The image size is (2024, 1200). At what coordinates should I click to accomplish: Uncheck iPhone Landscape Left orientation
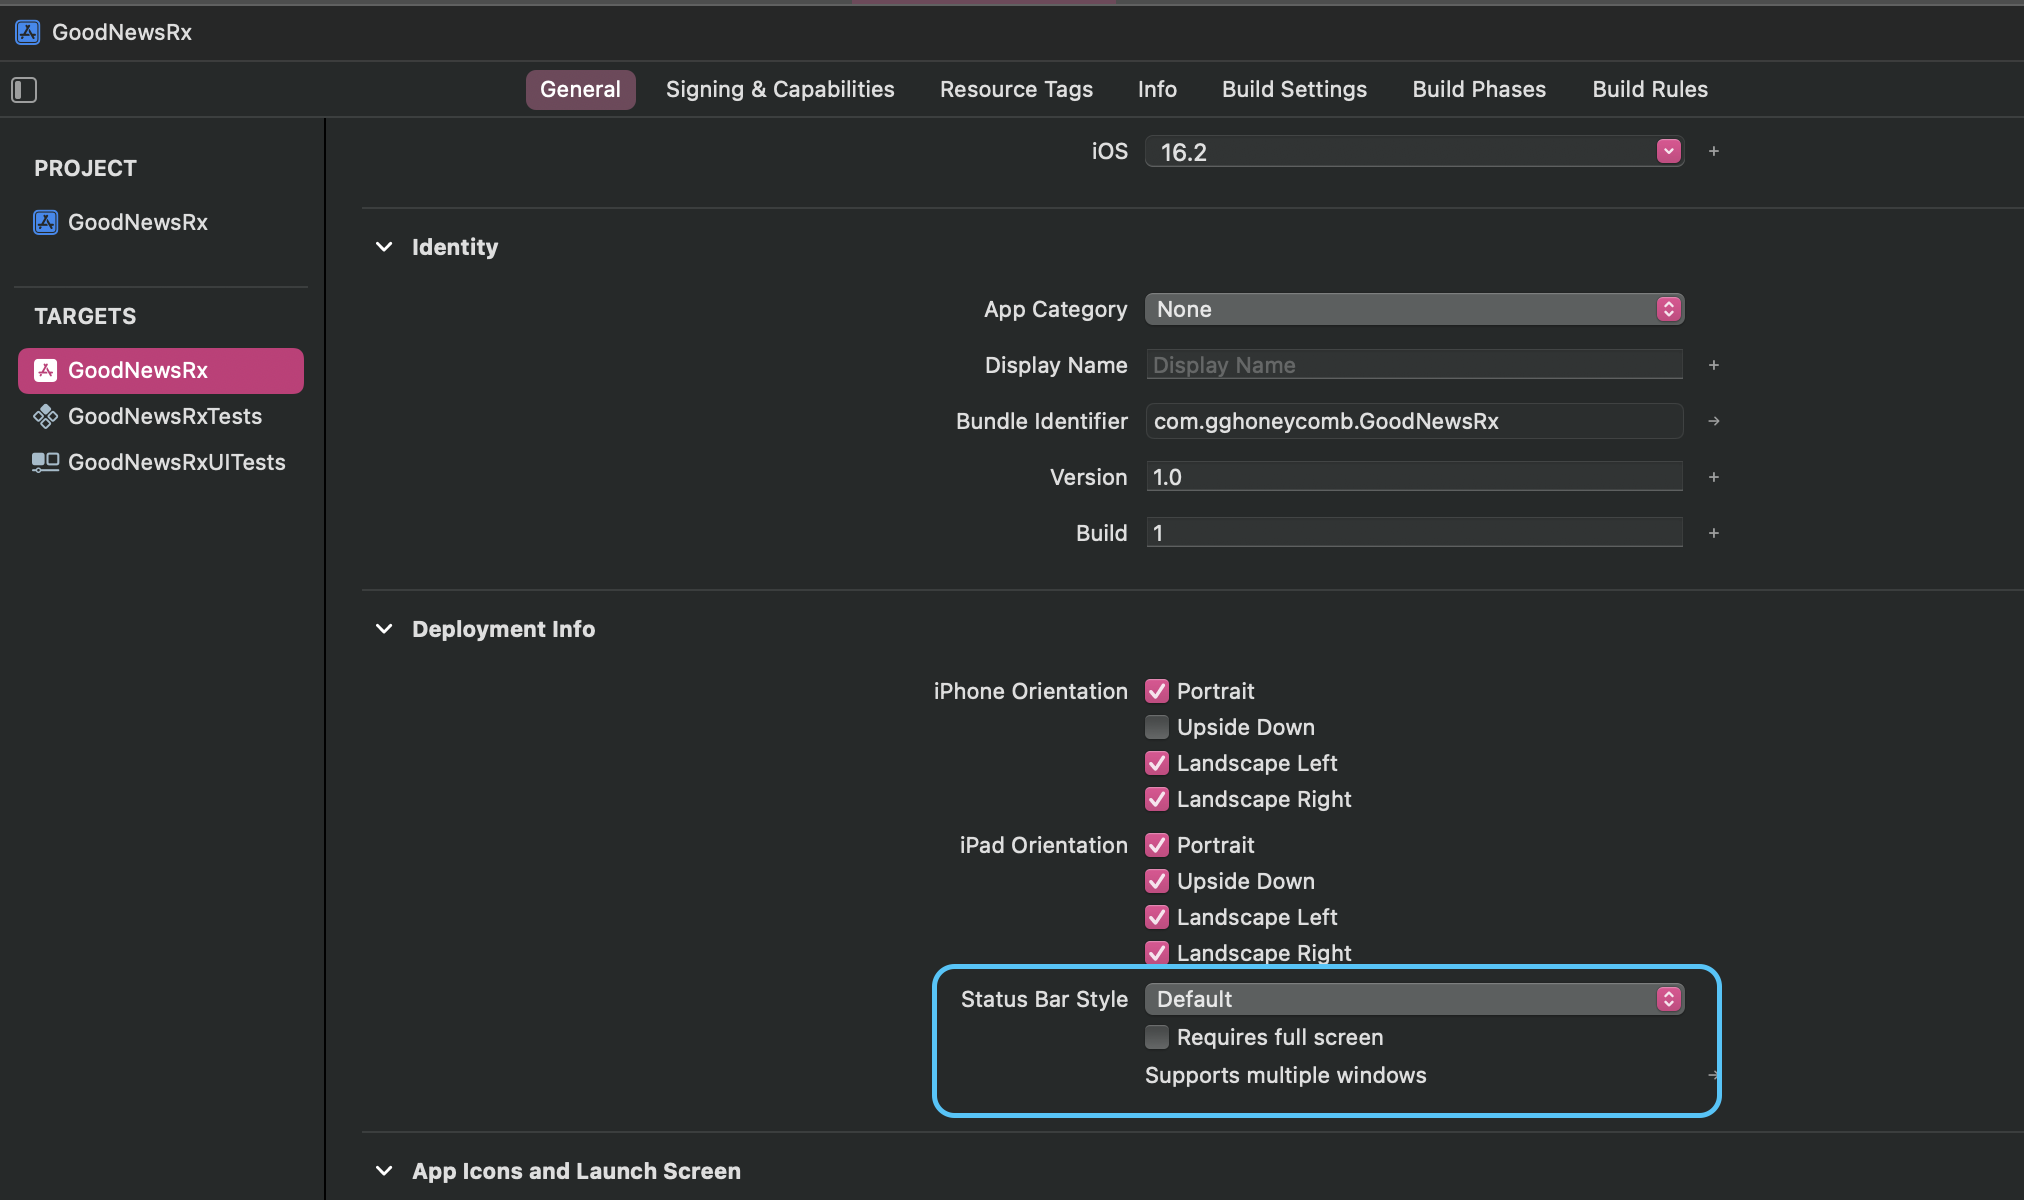coord(1157,763)
